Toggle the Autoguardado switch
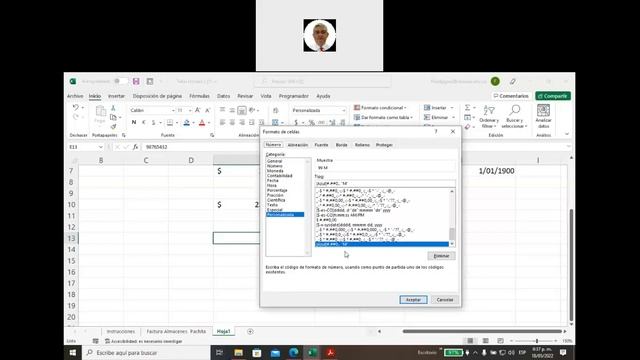Screen dimensions: 640x360 [121, 81]
